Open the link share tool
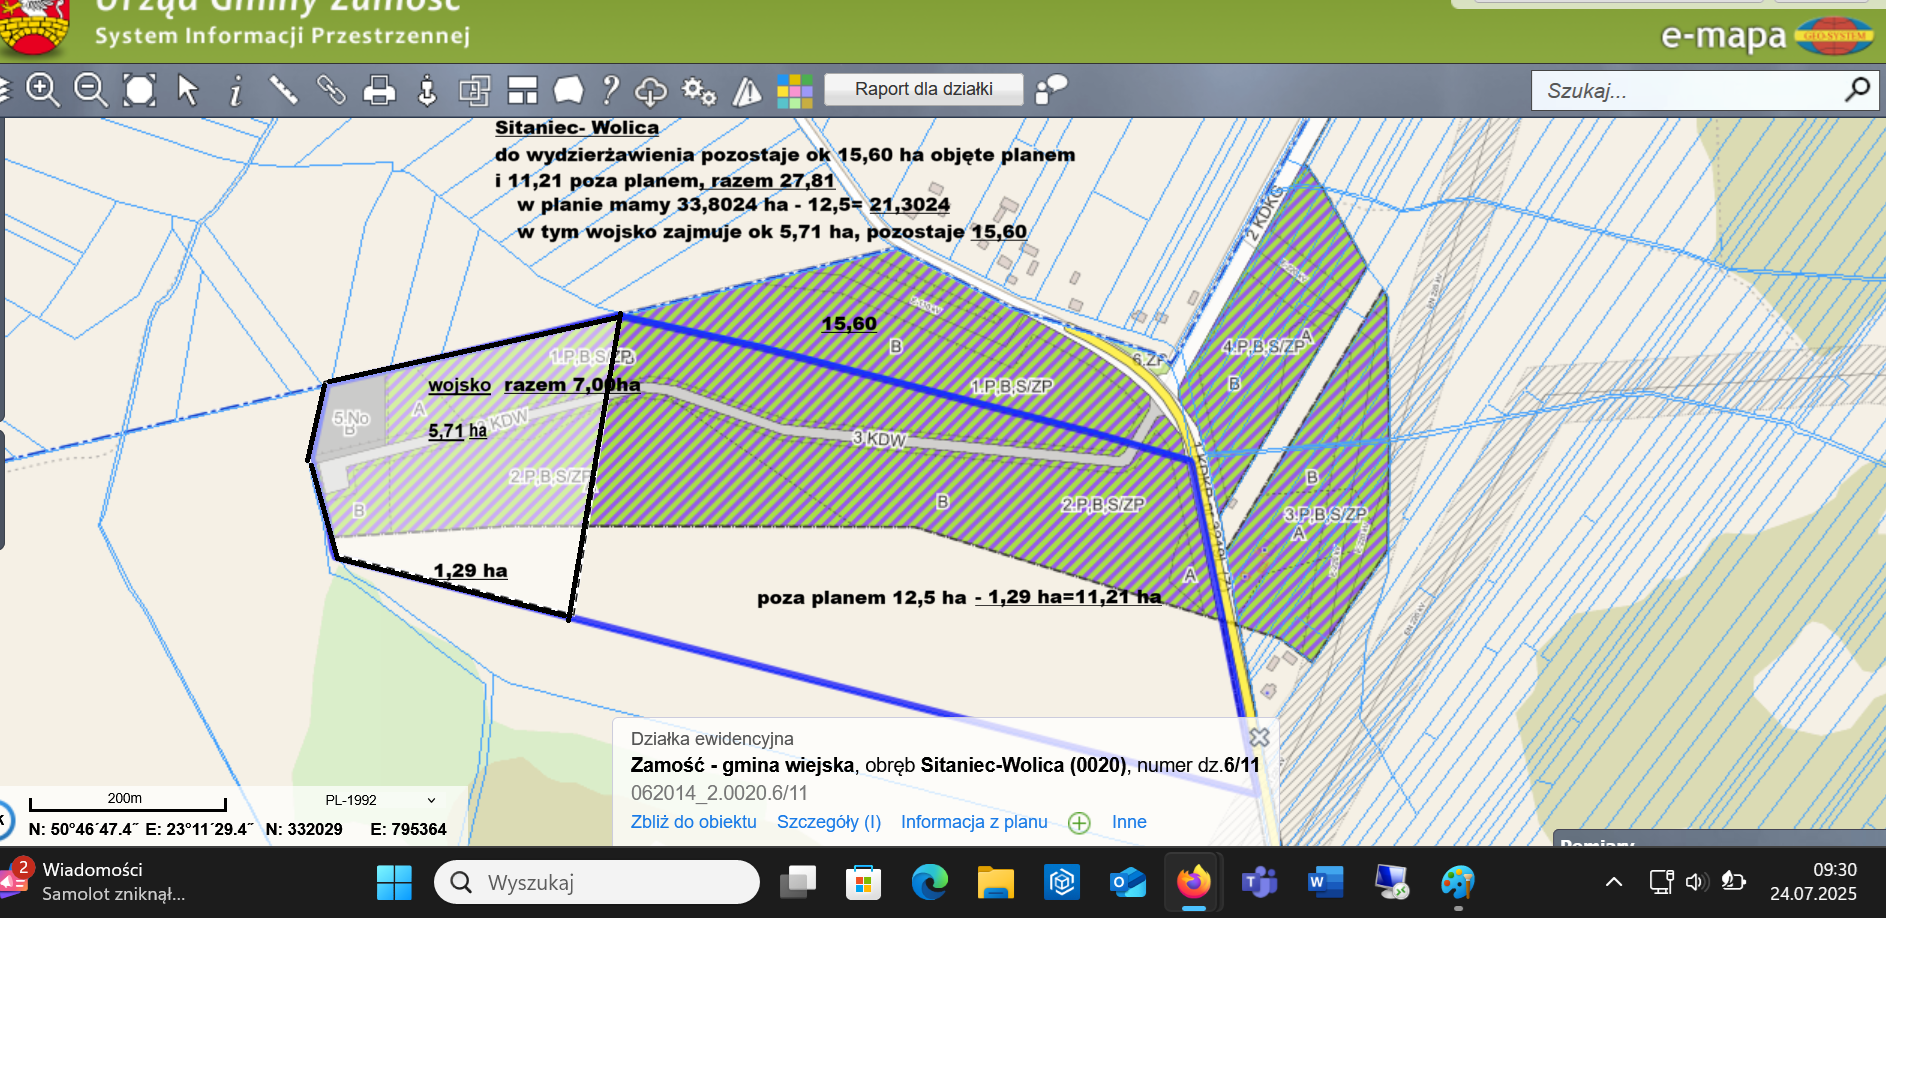The height and width of the screenshot is (1080, 1920). coord(331,90)
